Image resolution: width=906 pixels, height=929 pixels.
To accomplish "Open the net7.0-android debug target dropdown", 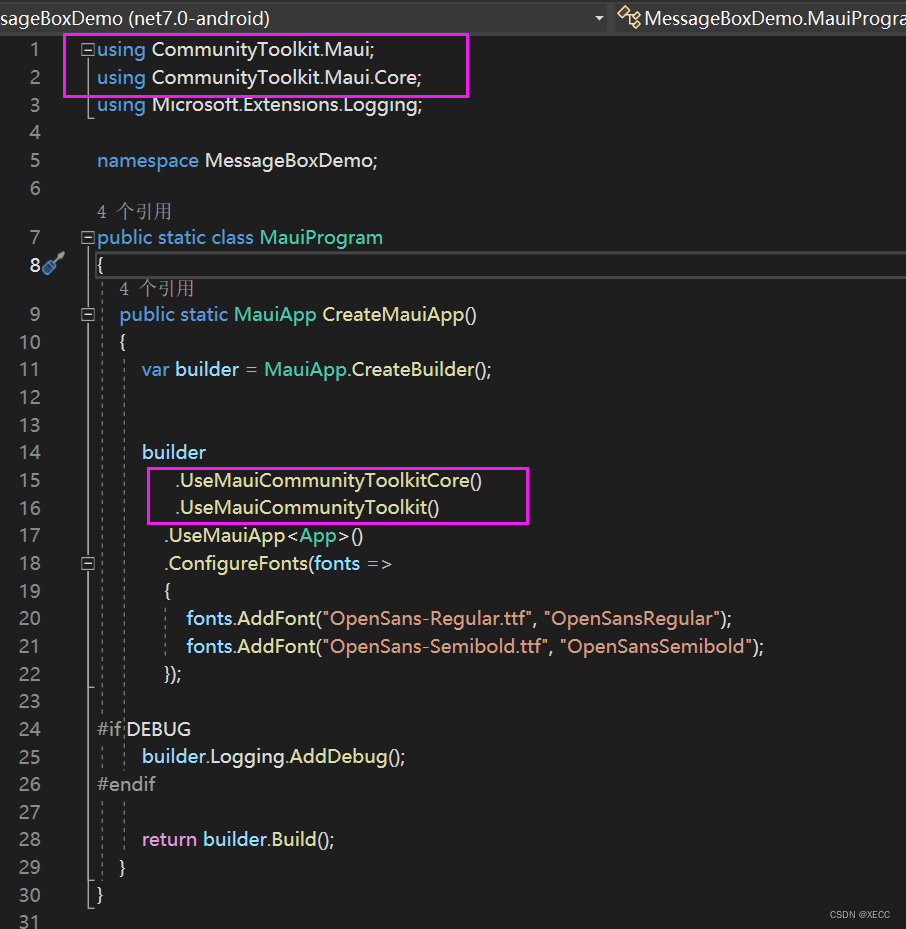I will point(598,17).
